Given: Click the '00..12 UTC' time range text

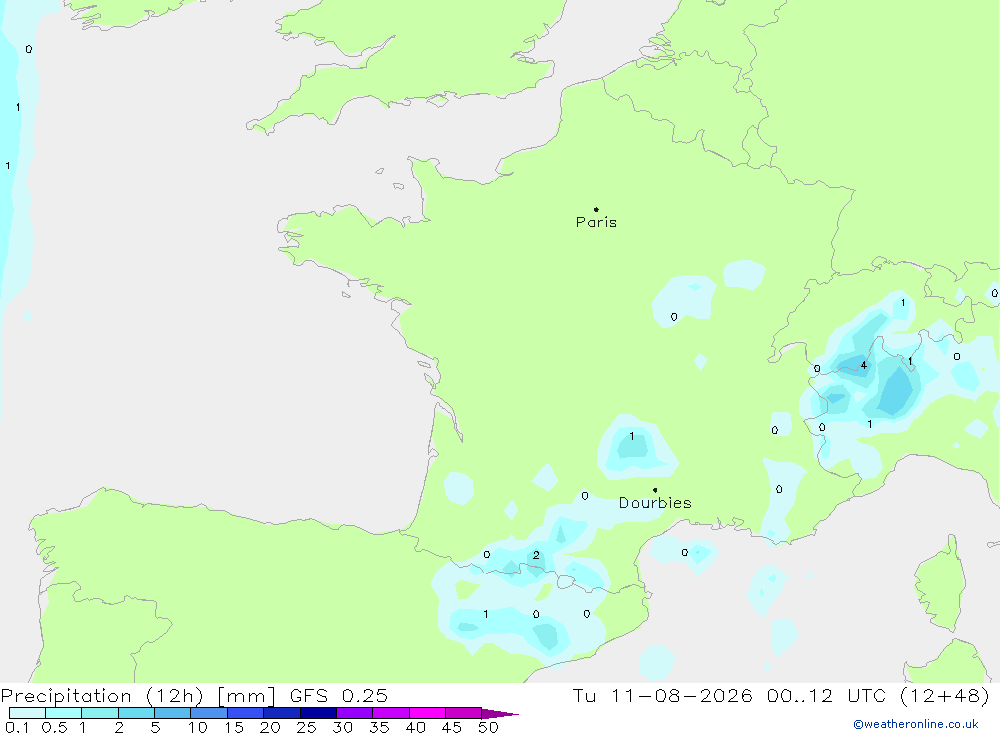Looking at the screenshot, I should (x=826, y=695).
